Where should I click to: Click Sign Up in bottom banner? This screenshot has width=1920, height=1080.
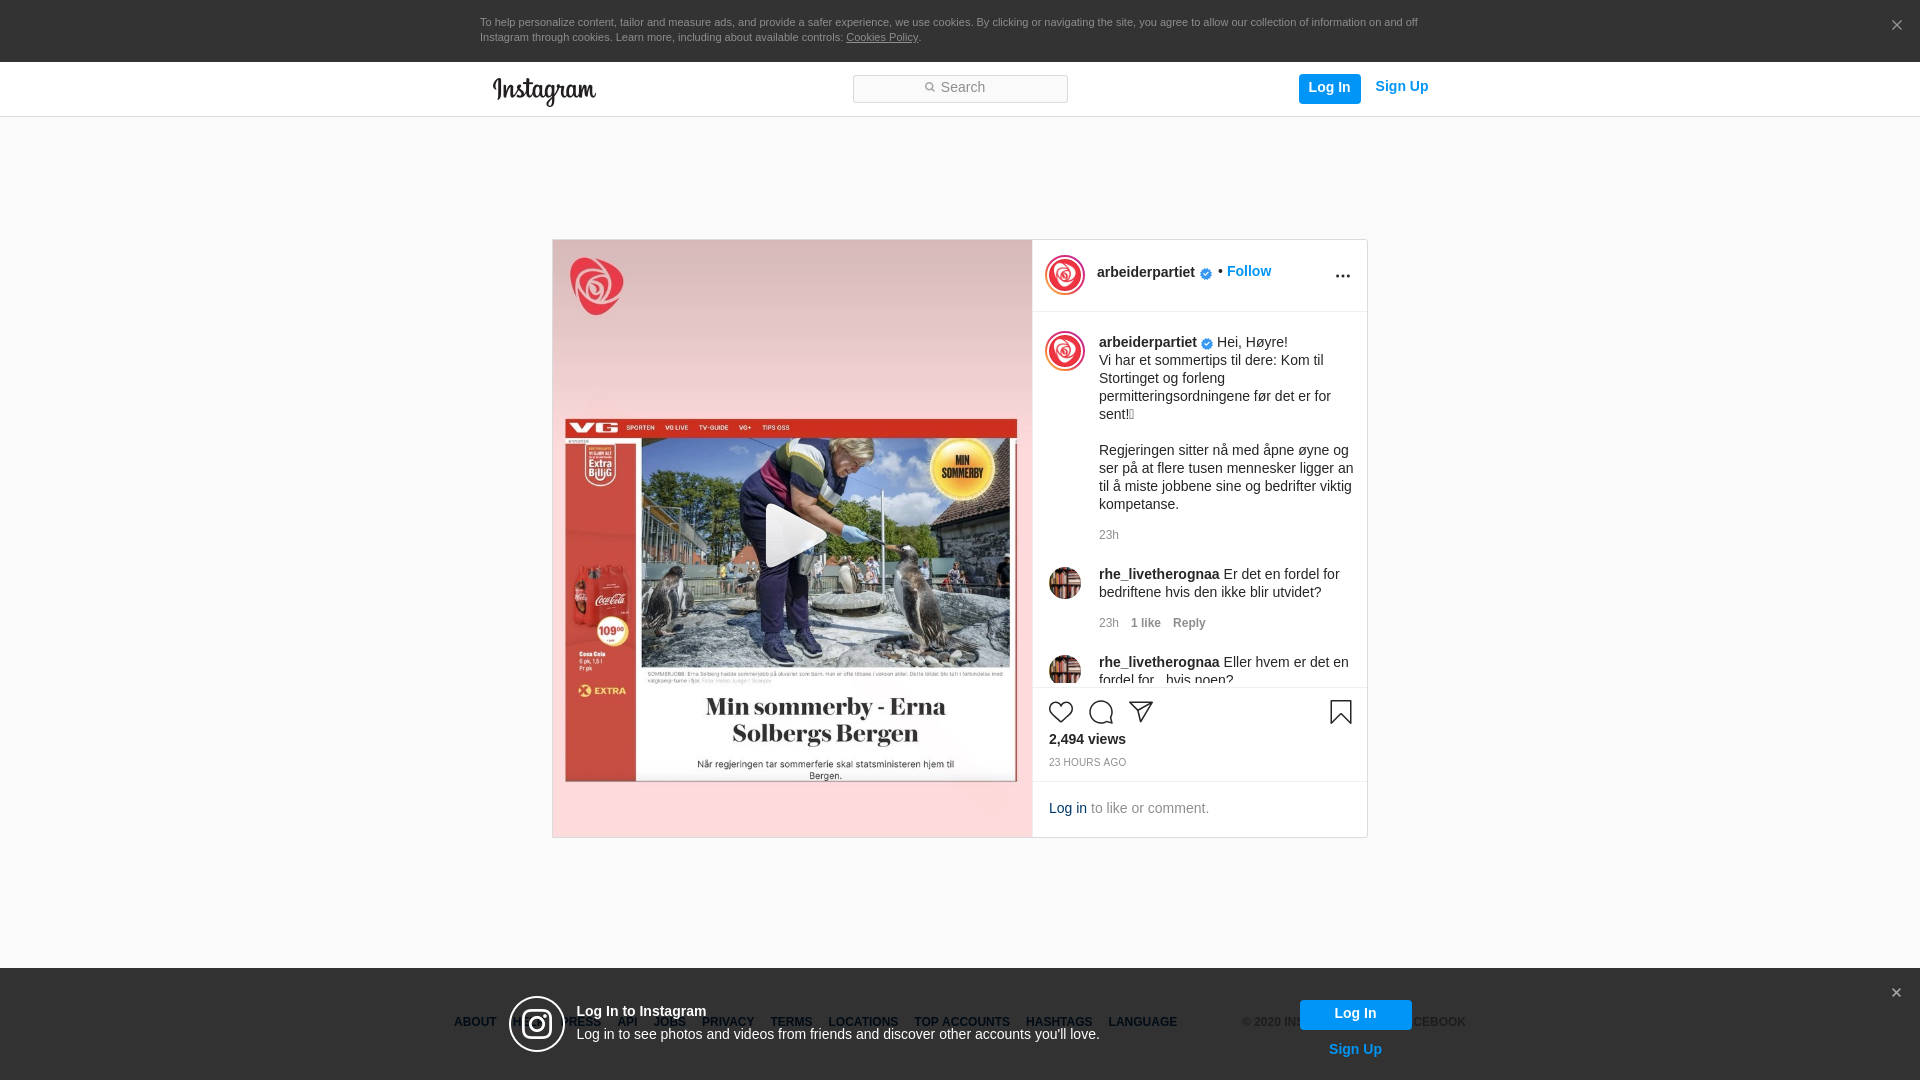coord(1355,1049)
